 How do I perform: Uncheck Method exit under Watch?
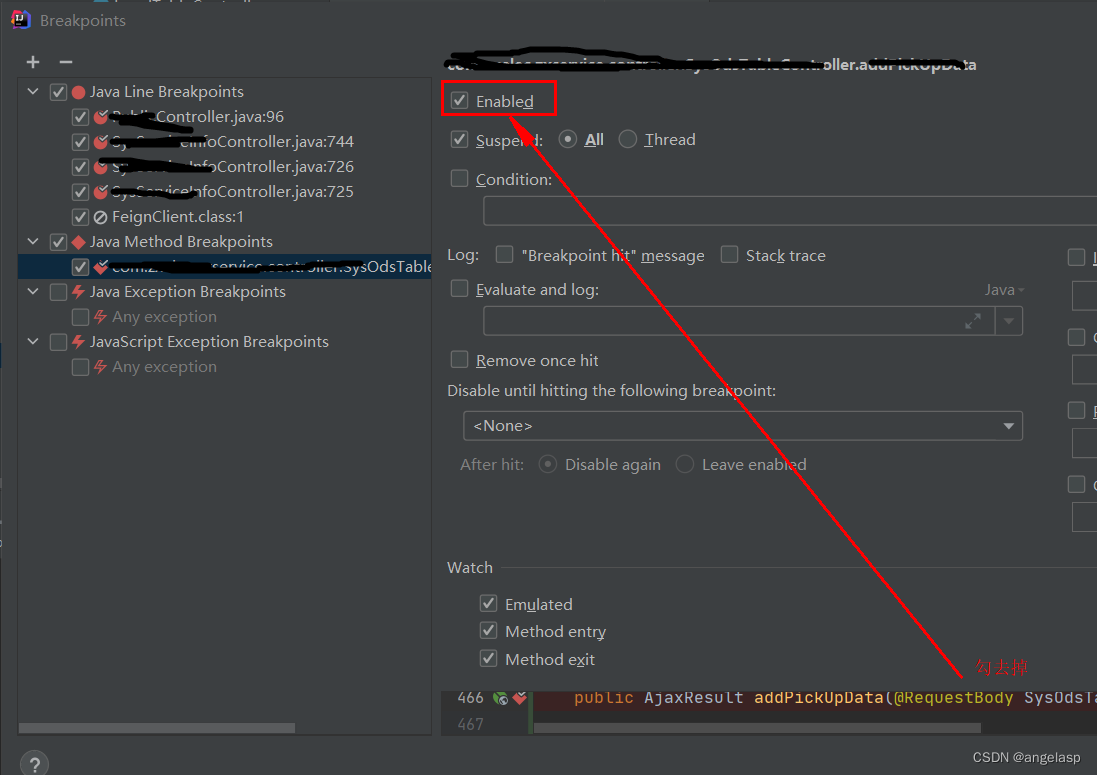click(489, 659)
